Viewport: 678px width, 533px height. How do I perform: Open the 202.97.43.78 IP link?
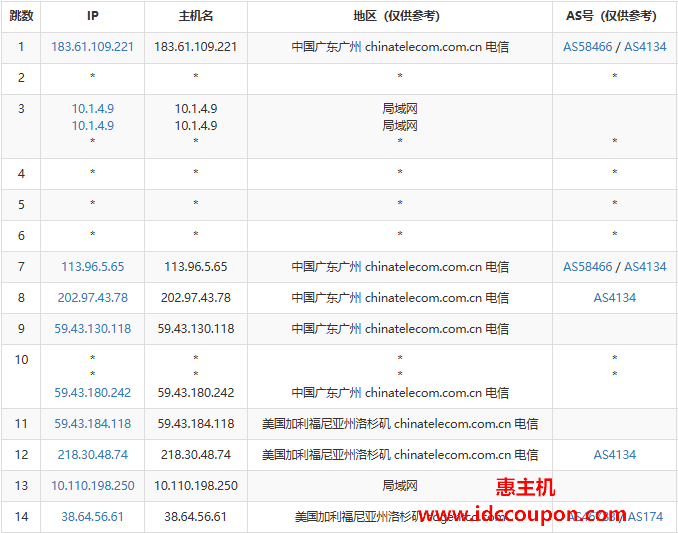92,298
